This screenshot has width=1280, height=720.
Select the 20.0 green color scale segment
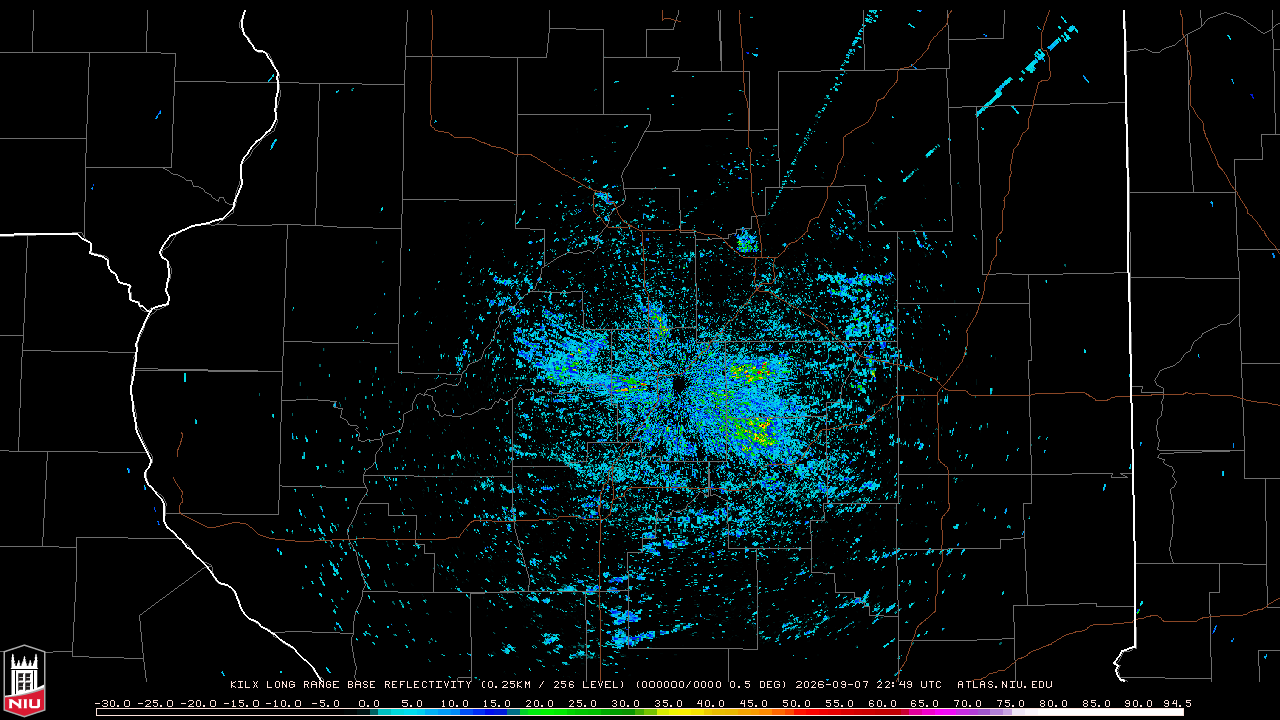[539, 712]
